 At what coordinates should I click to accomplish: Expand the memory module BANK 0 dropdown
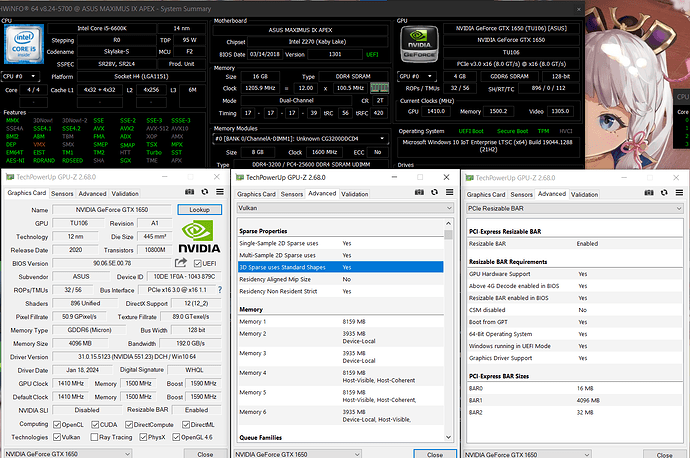pos(300,139)
